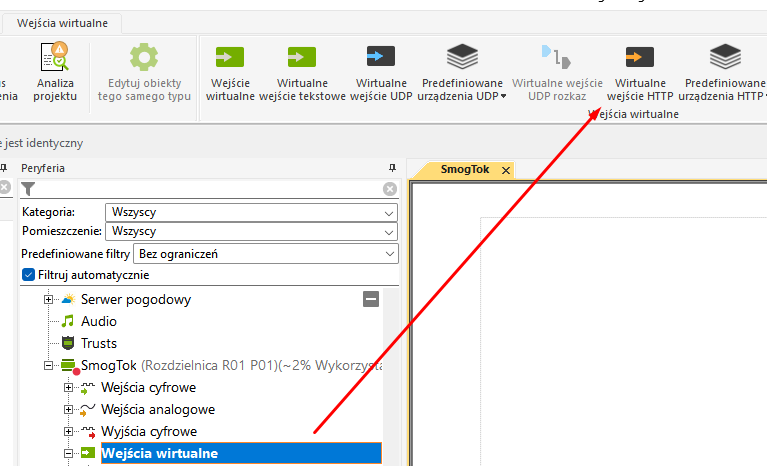The width and height of the screenshot is (767, 466).
Task: Select the Trusts tree item
Action: [x=98, y=343]
